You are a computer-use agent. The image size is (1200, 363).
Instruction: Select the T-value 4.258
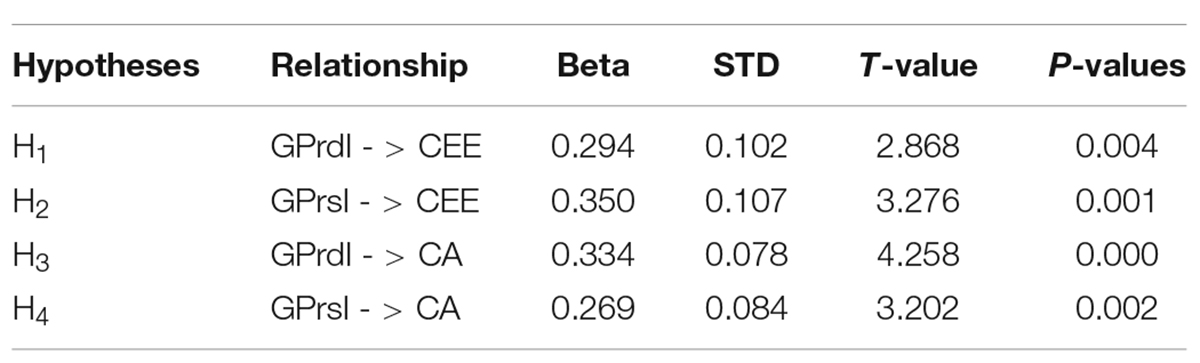point(917,254)
